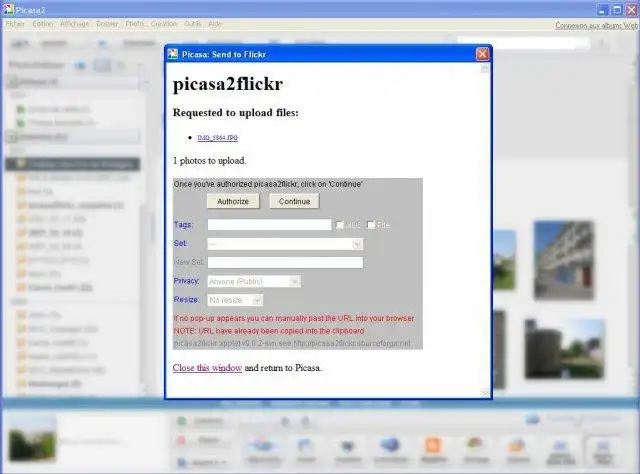Open the Privacy dropdown showing Anyone (Public)

point(254,281)
